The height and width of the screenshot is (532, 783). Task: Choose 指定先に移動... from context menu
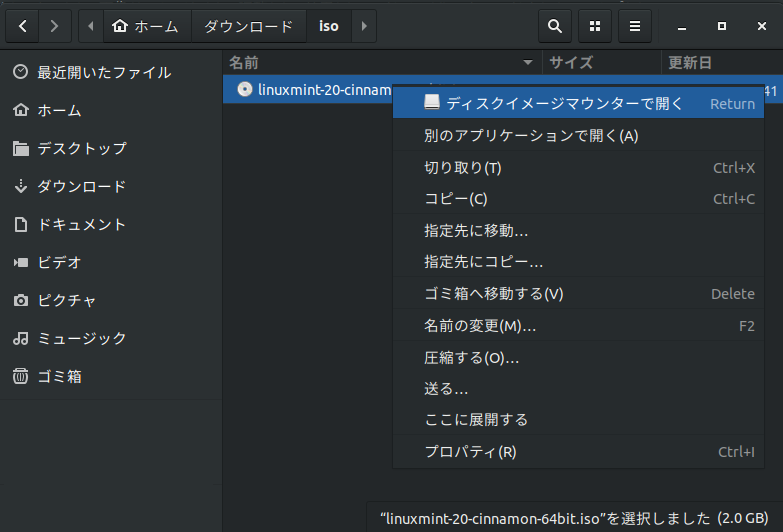(x=578, y=230)
